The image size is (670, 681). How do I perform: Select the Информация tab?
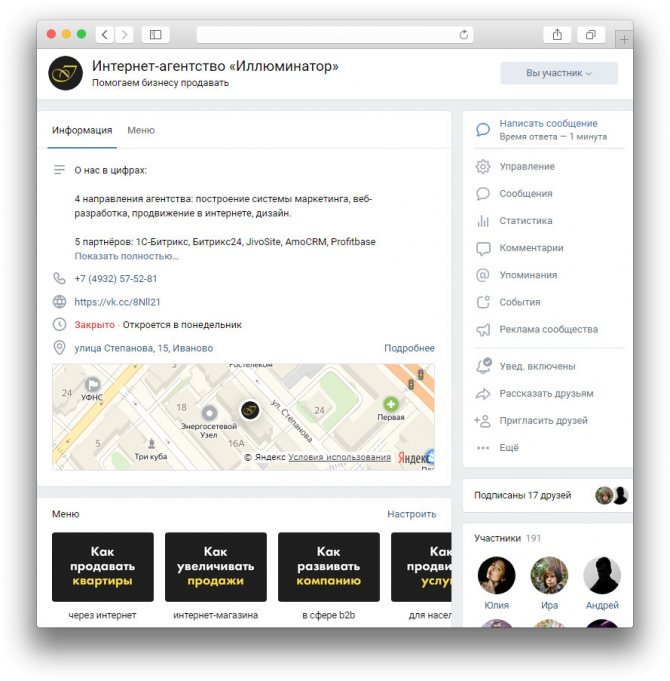pyautogui.click(x=82, y=130)
